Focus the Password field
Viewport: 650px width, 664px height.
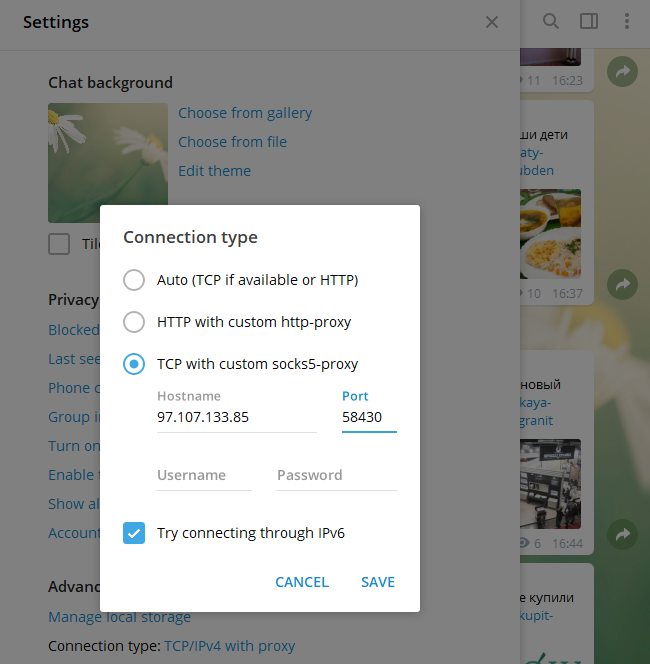337,475
